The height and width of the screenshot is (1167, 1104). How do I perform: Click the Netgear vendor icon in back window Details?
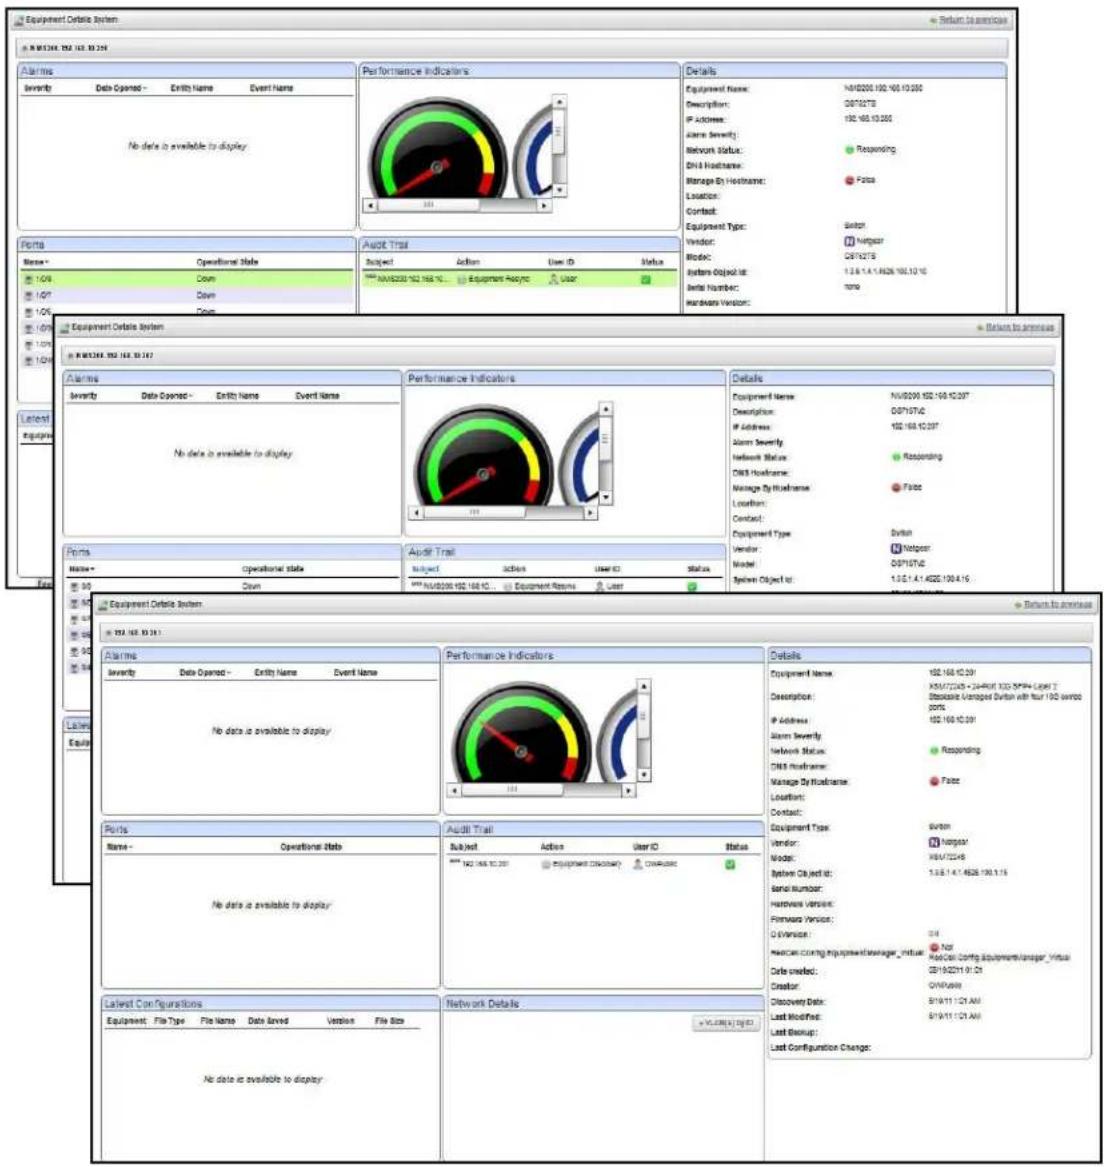(849, 241)
